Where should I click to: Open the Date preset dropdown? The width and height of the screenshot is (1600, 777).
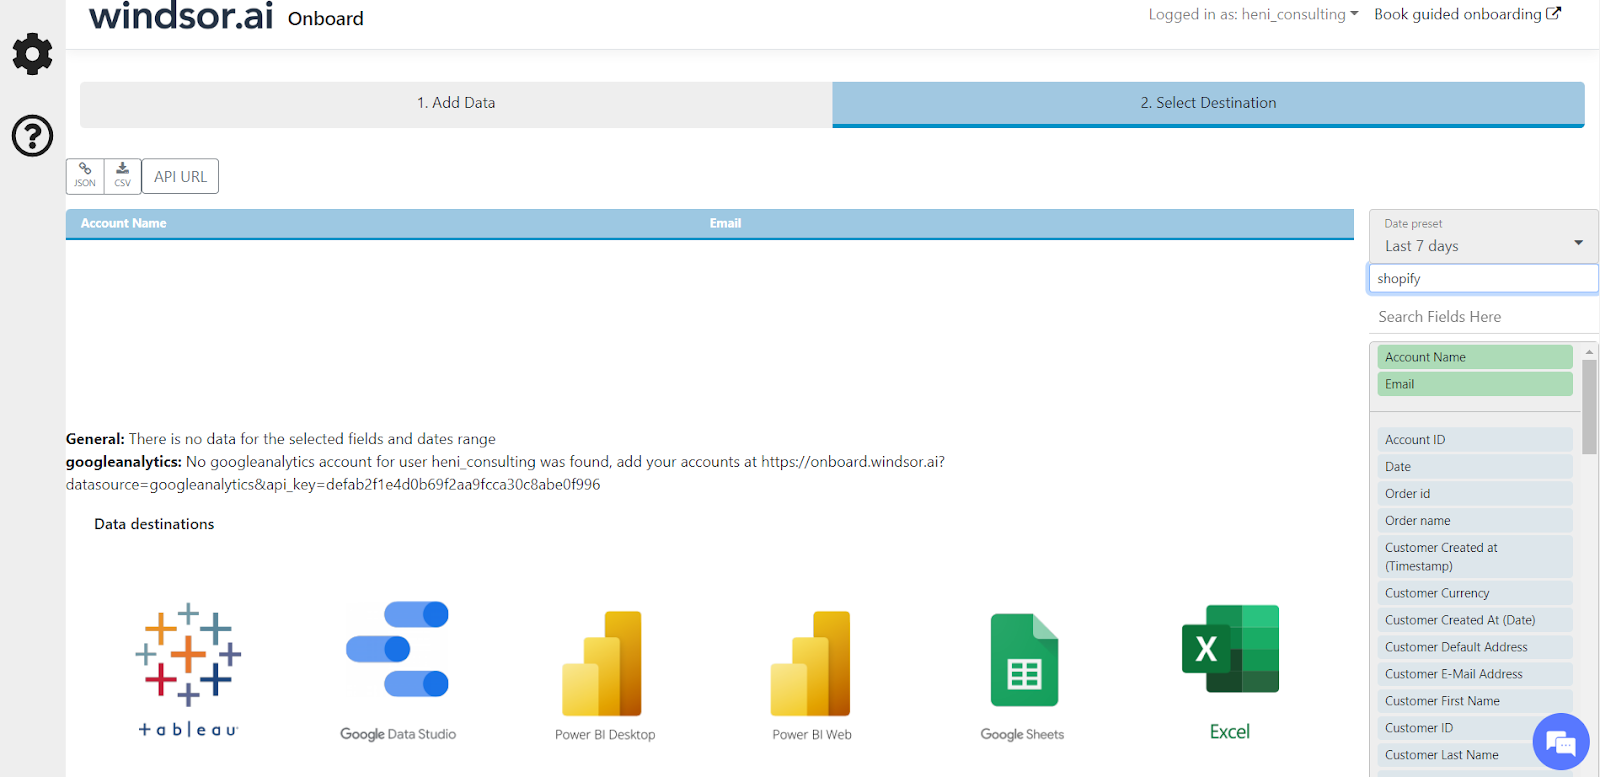tap(1483, 237)
